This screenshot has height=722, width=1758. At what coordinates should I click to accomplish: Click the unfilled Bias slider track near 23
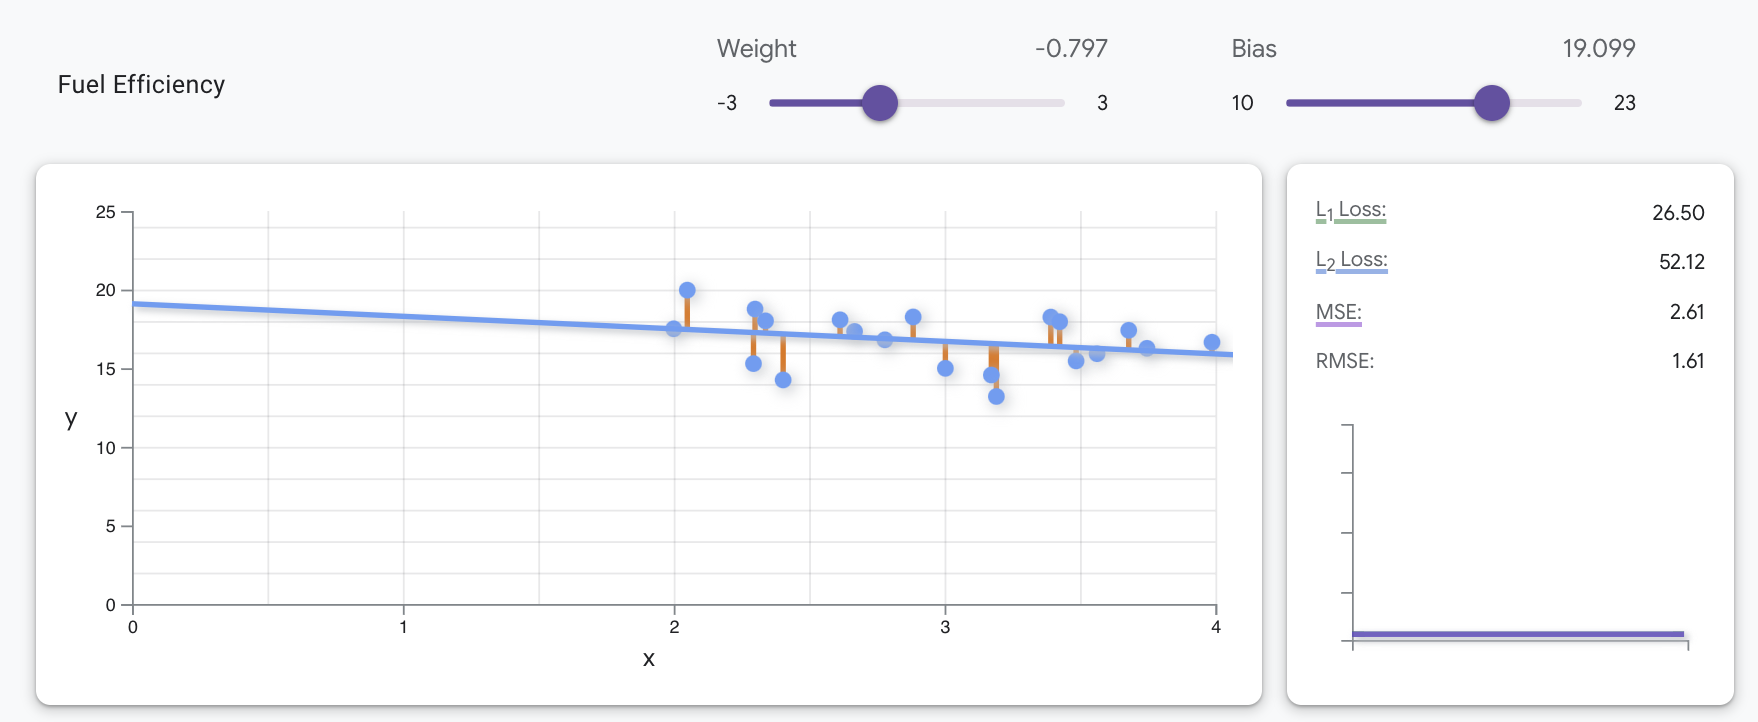[x=1562, y=103]
